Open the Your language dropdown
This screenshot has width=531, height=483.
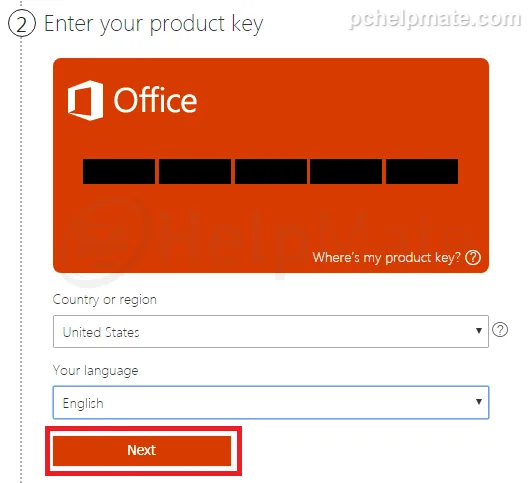pos(271,402)
